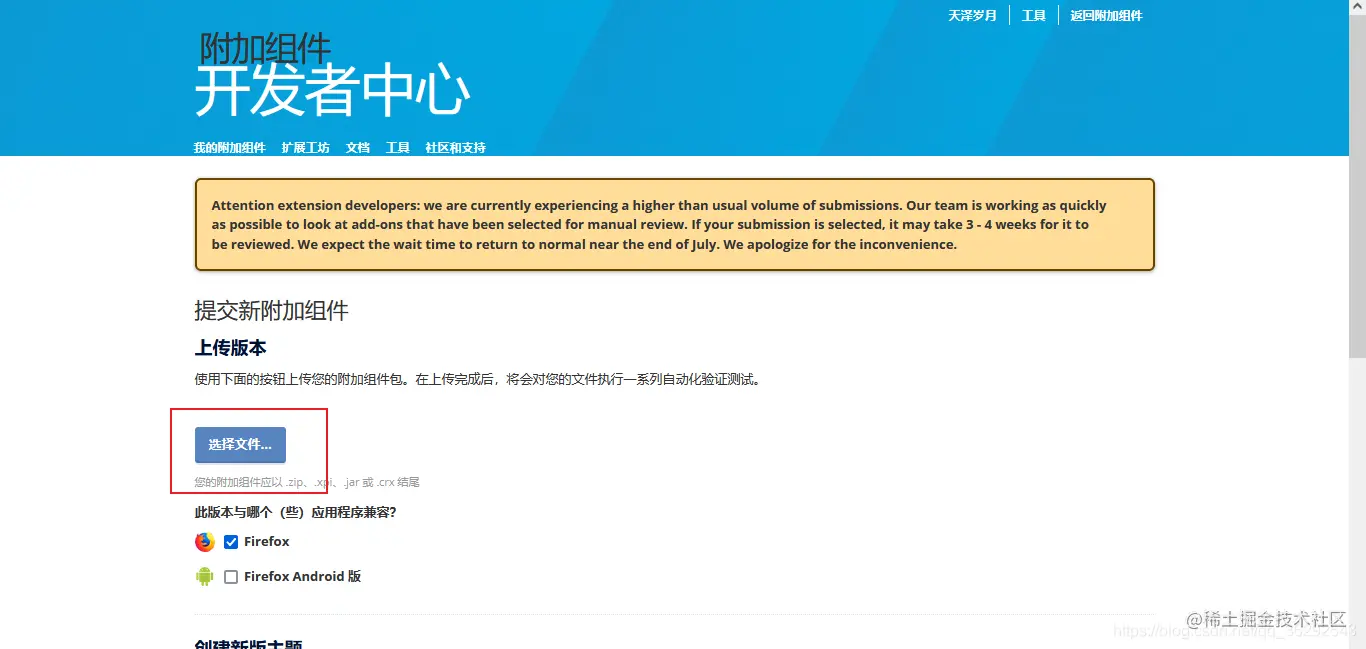Go back via 返回附加组件 link
1366x649 pixels.
click(1106, 15)
